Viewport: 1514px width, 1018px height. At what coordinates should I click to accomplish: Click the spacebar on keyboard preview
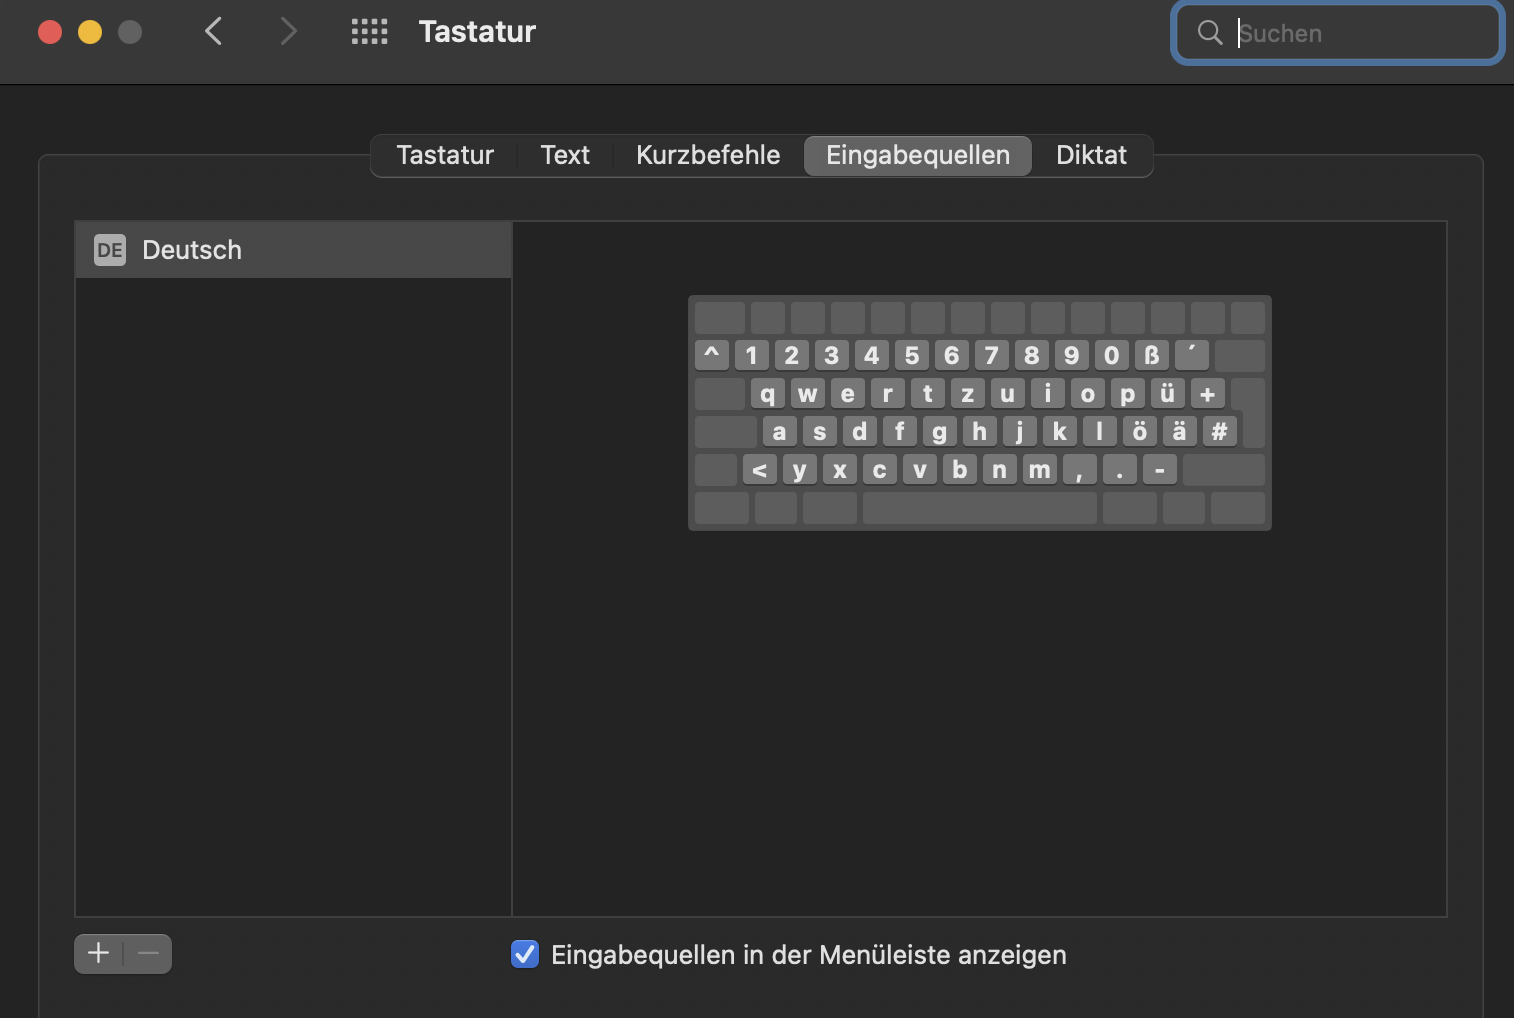[979, 507]
